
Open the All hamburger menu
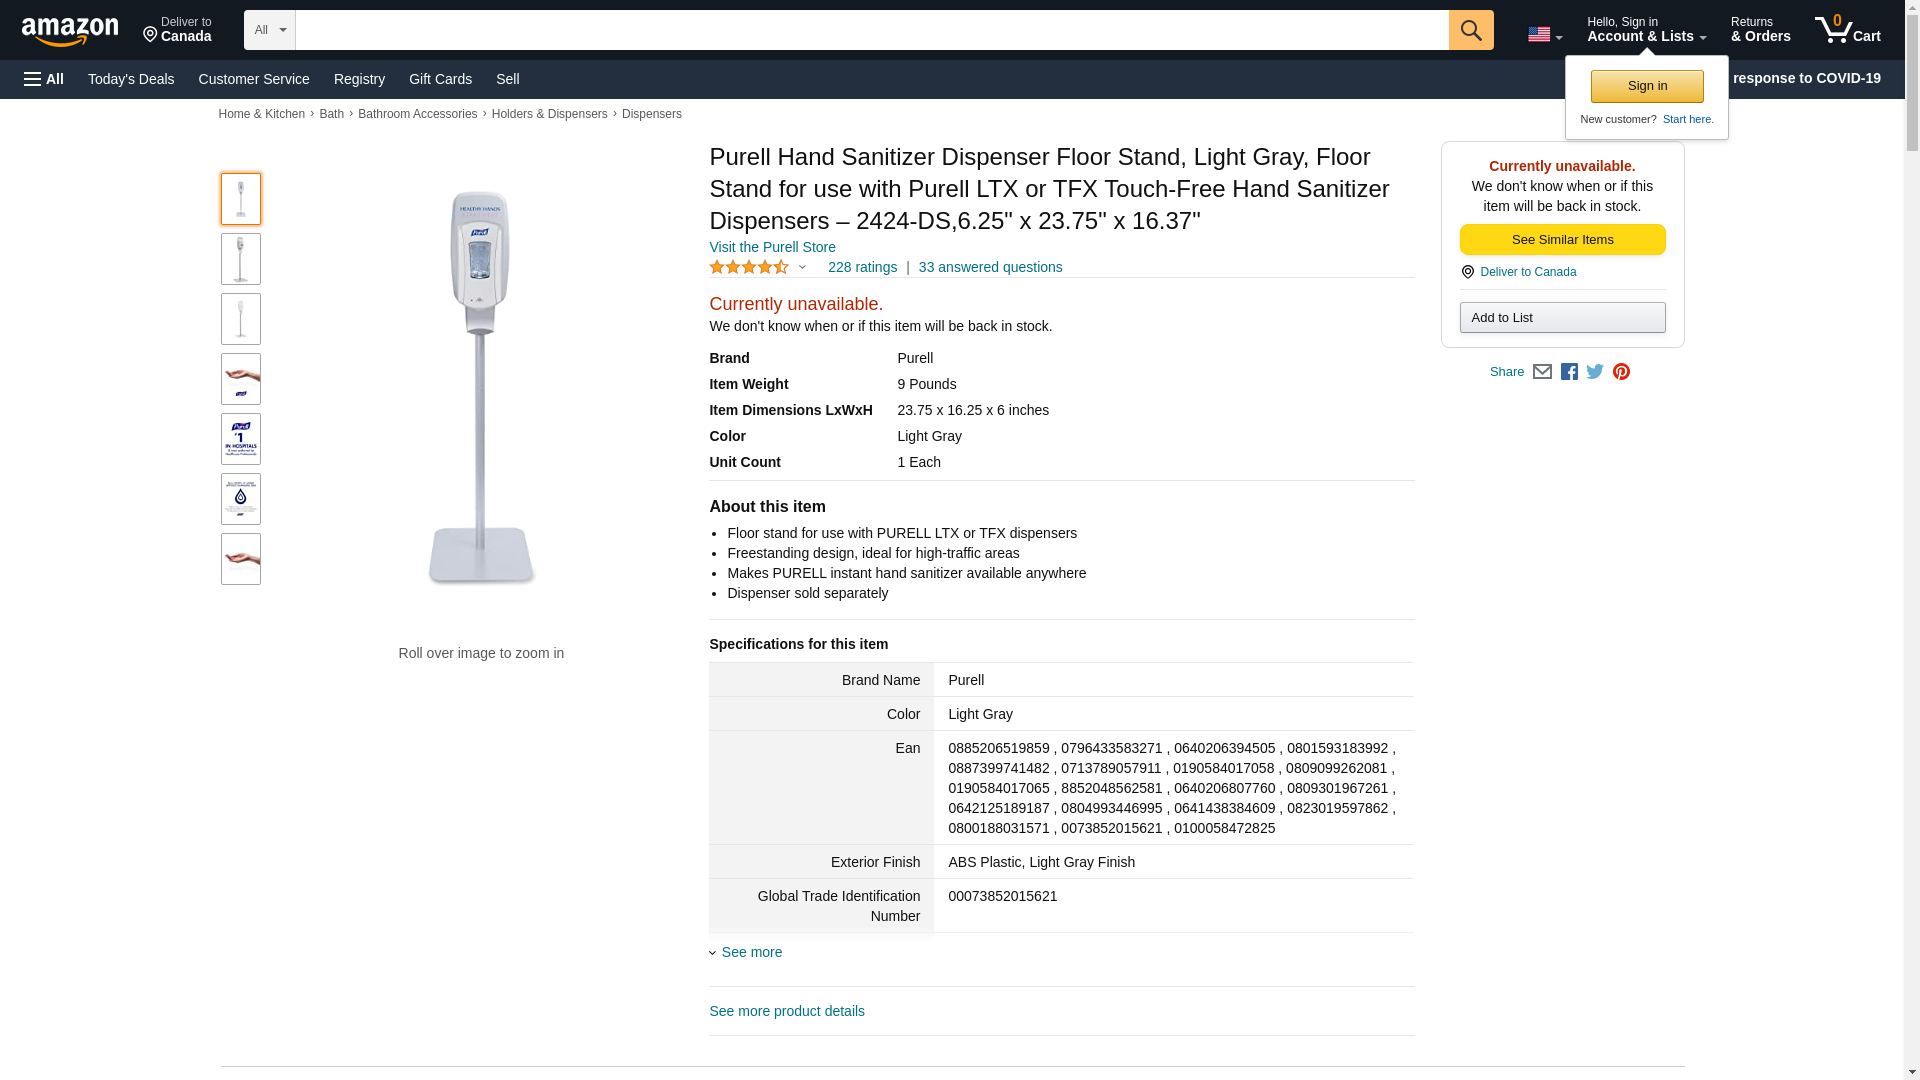pos(44,79)
